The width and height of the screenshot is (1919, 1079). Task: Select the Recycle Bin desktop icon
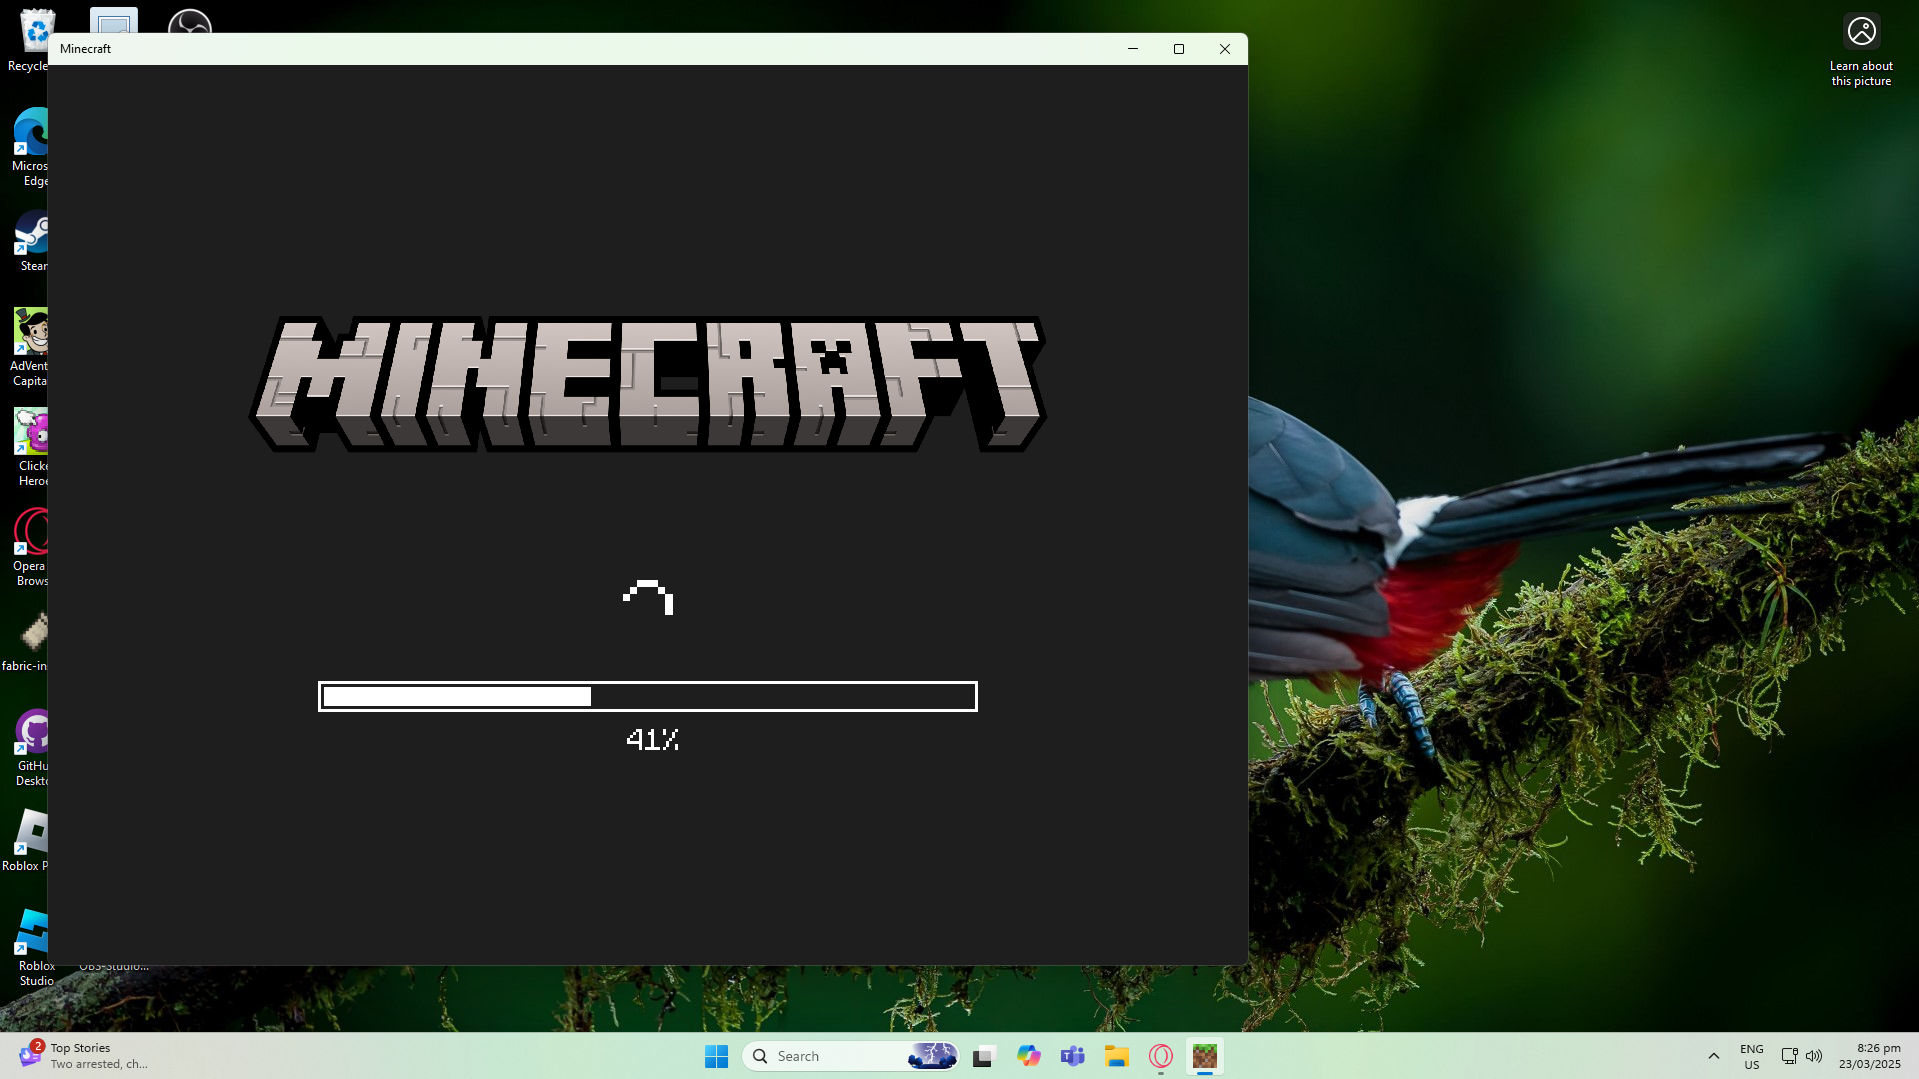(x=32, y=35)
